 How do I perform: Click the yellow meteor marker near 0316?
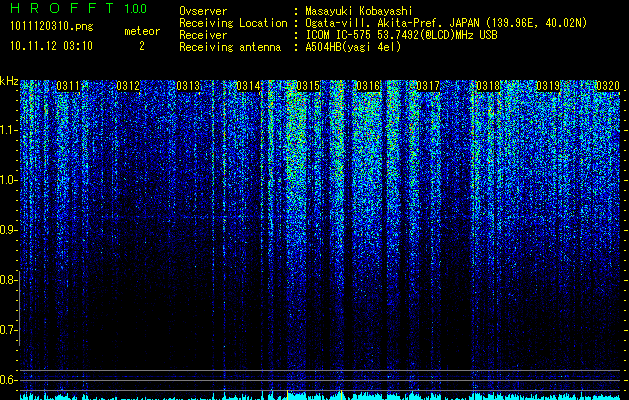pyautogui.click(x=341, y=395)
